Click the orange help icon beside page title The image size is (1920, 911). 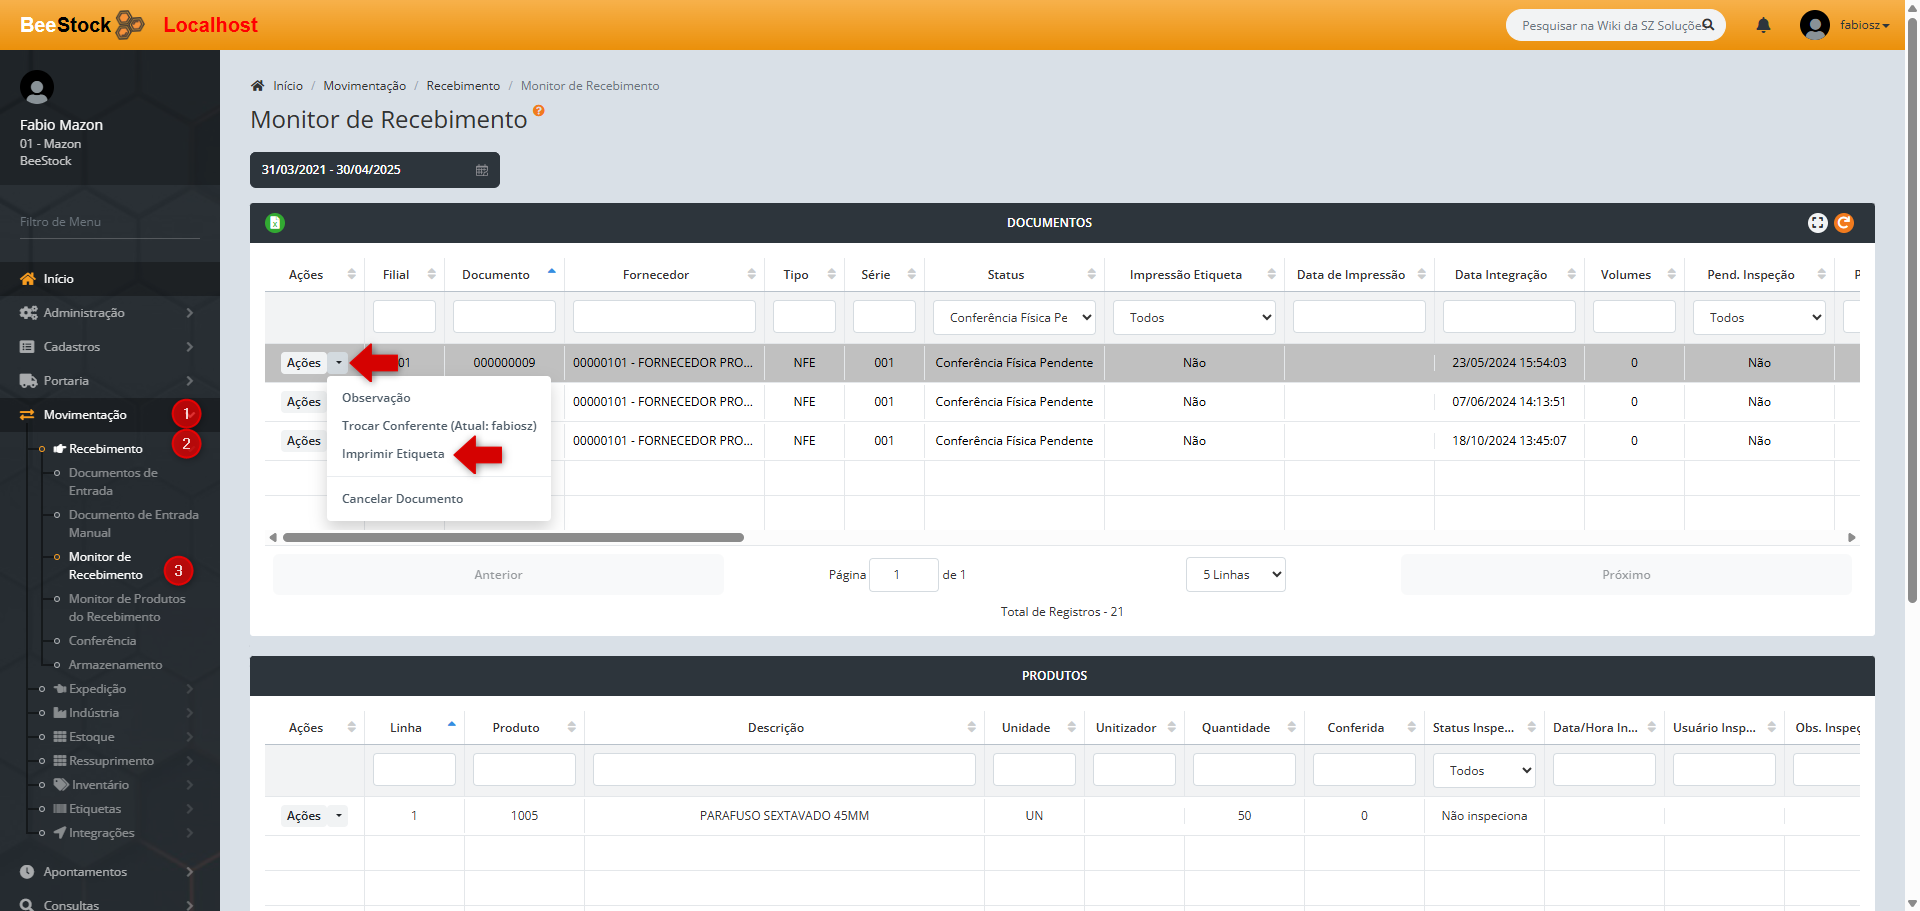[x=539, y=111]
